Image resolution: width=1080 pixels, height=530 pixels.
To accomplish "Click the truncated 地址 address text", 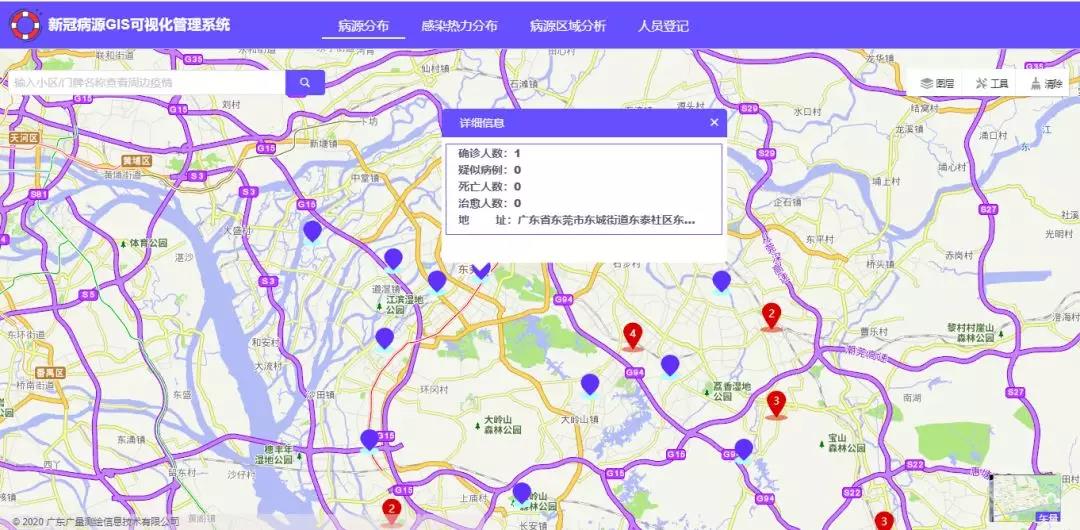I will tap(606, 219).
